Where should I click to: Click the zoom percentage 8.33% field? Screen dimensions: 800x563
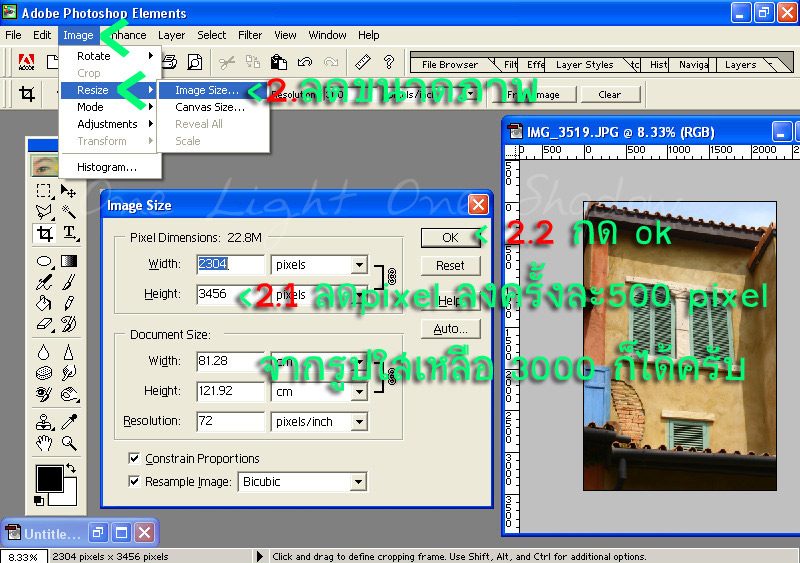pyautogui.click(x=23, y=556)
